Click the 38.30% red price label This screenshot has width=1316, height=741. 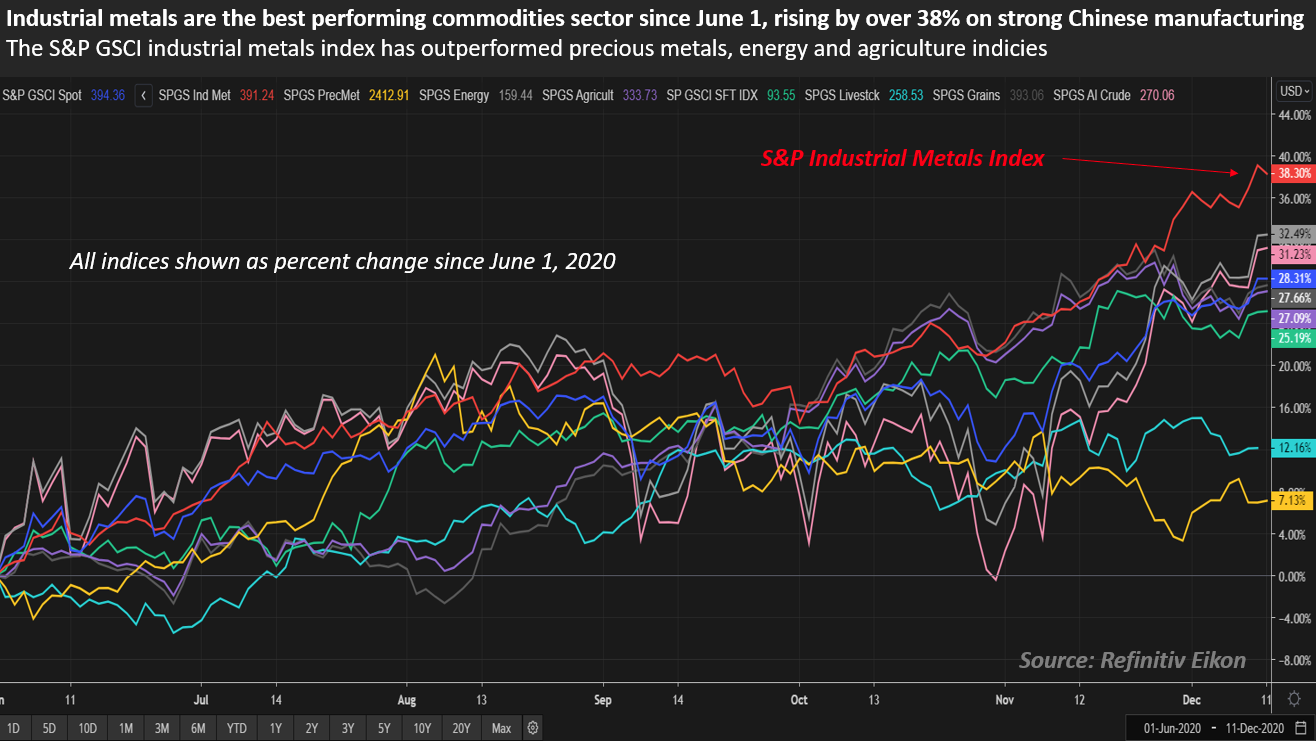coord(1293,173)
